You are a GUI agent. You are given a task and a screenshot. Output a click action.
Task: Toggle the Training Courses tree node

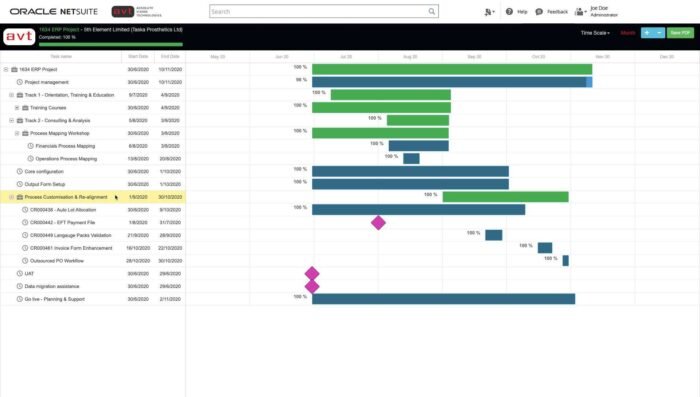17,108
